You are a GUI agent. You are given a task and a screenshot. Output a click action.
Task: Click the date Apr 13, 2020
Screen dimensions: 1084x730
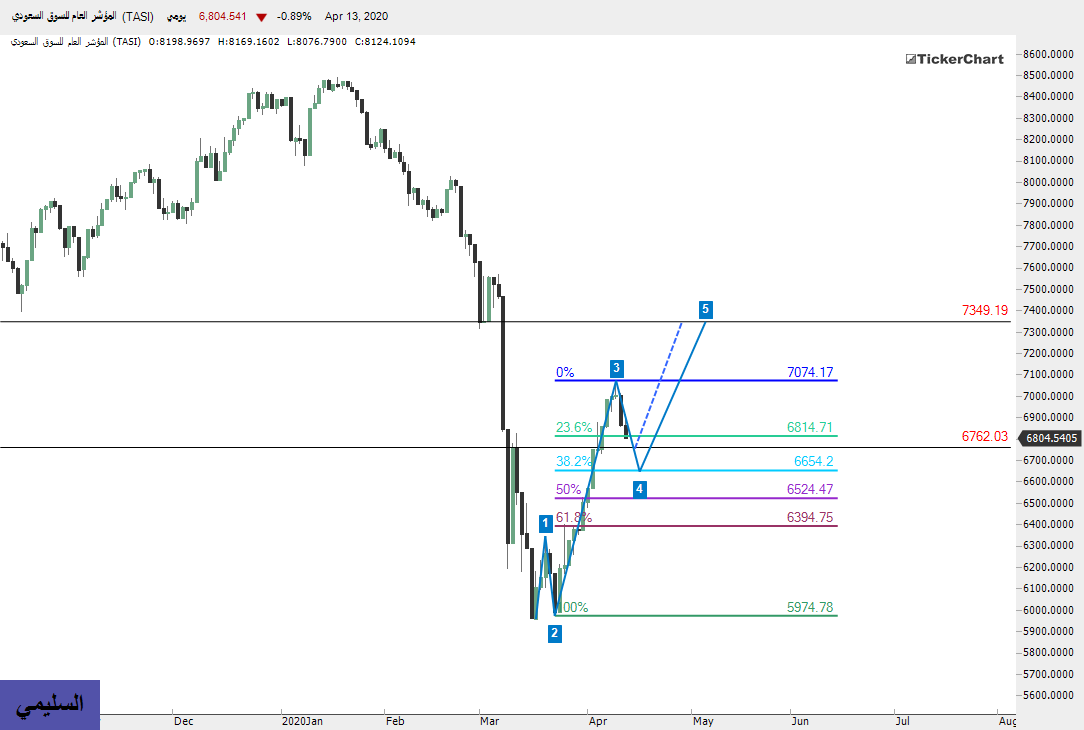(x=356, y=16)
